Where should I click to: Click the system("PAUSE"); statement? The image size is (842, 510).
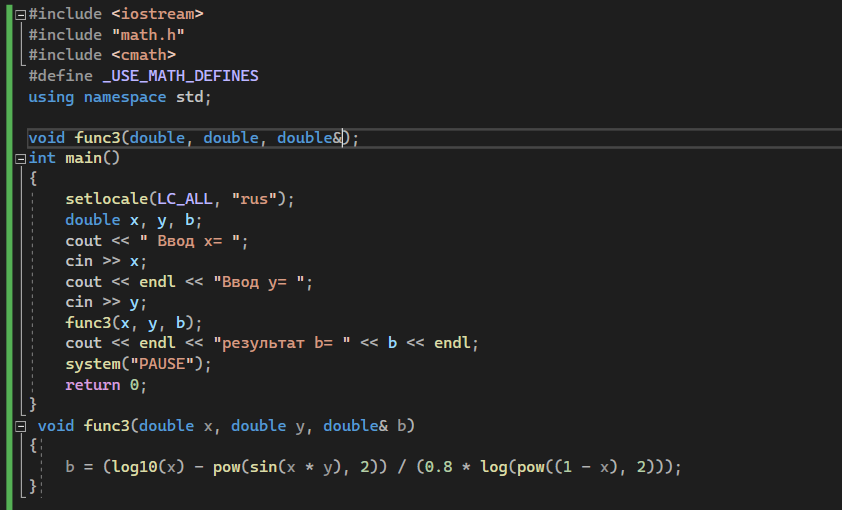coord(139,364)
